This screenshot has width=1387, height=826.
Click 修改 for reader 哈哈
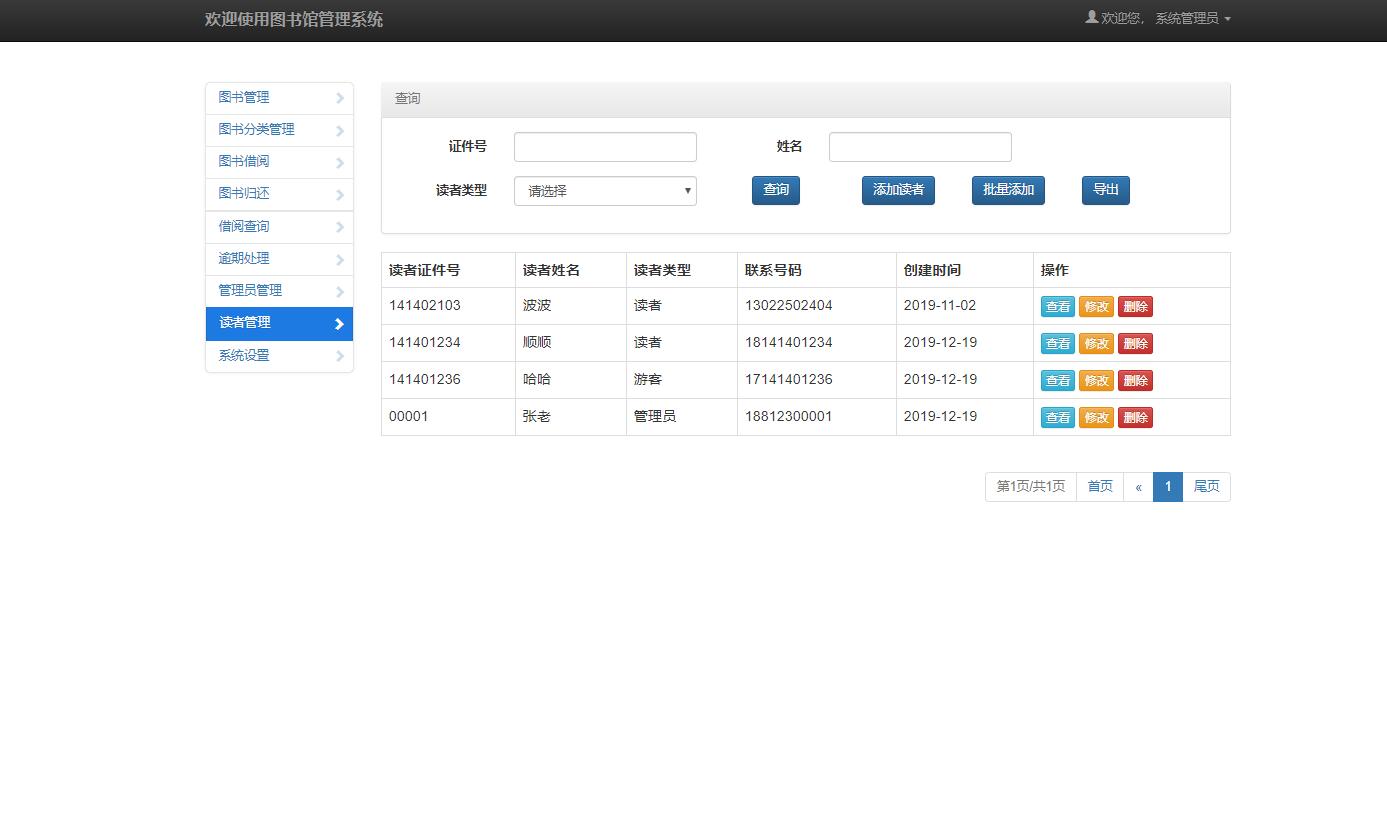tap(1096, 380)
